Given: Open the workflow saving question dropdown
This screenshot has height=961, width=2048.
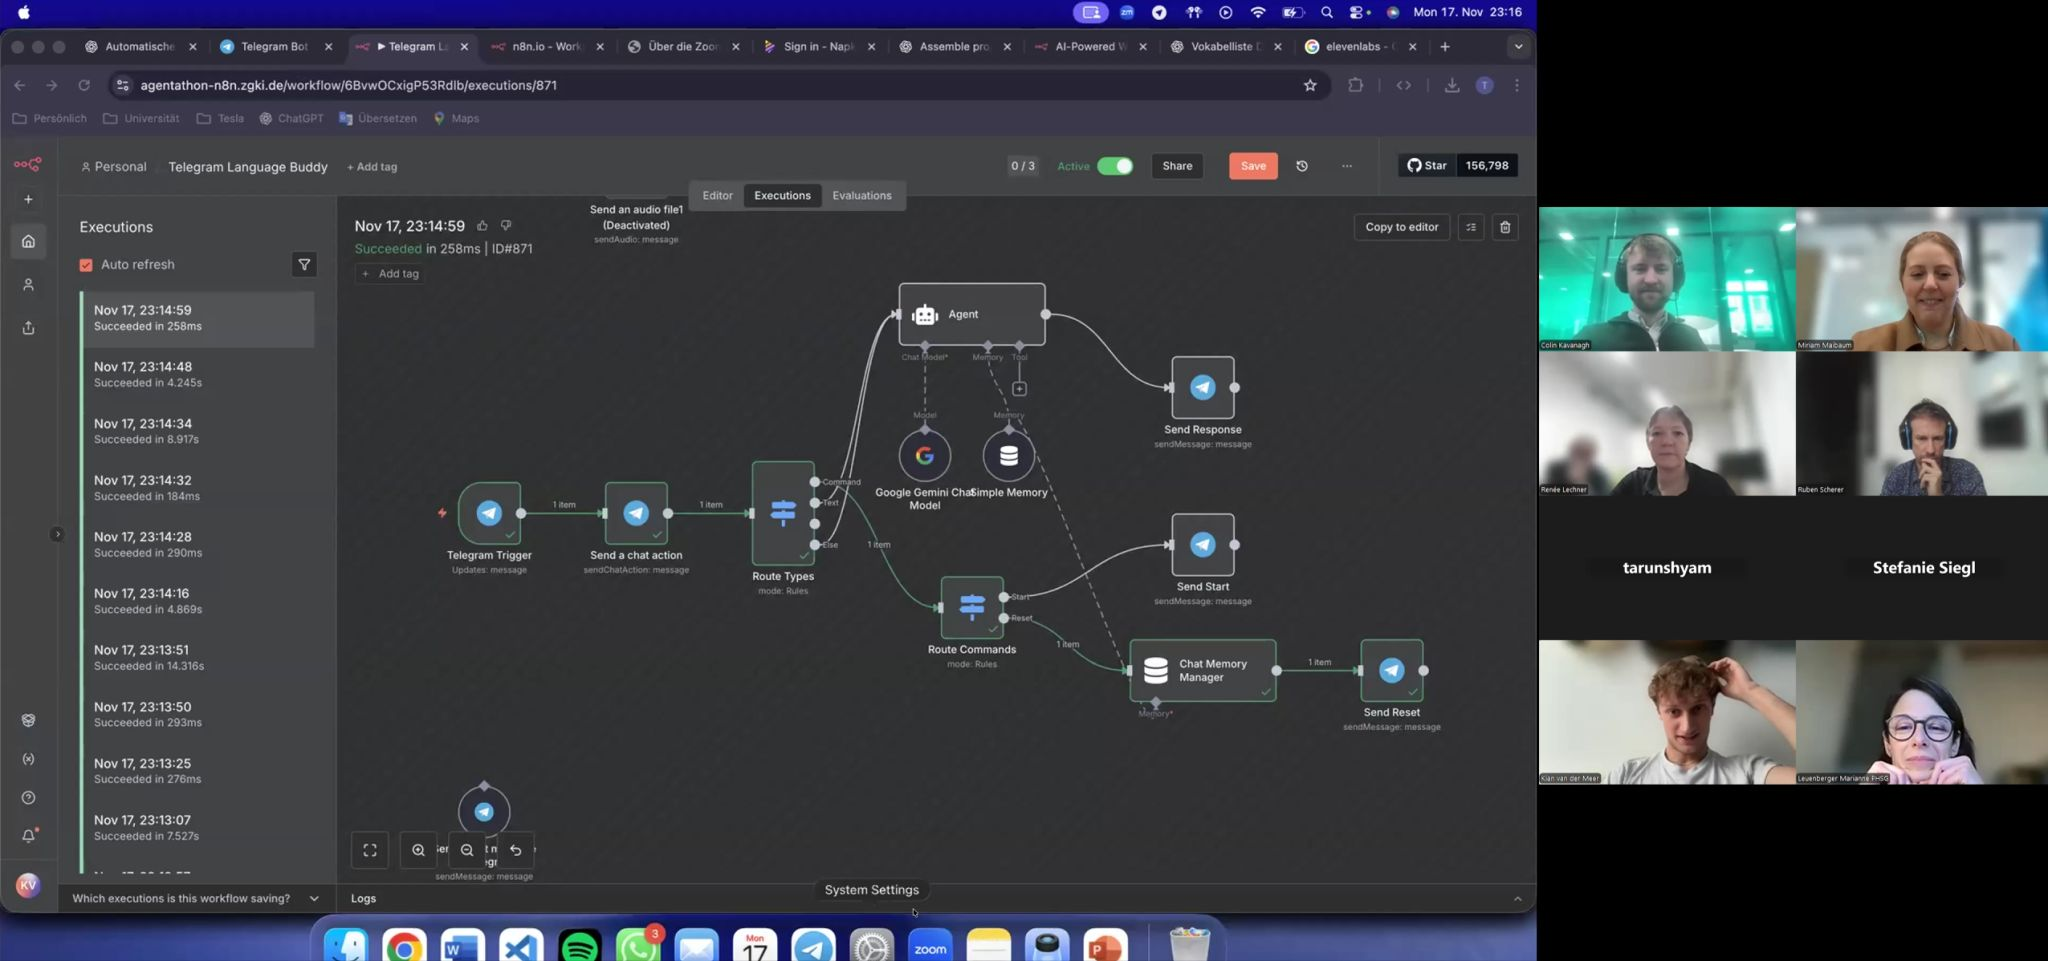Looking at the screenshot, I should [314, 898].
